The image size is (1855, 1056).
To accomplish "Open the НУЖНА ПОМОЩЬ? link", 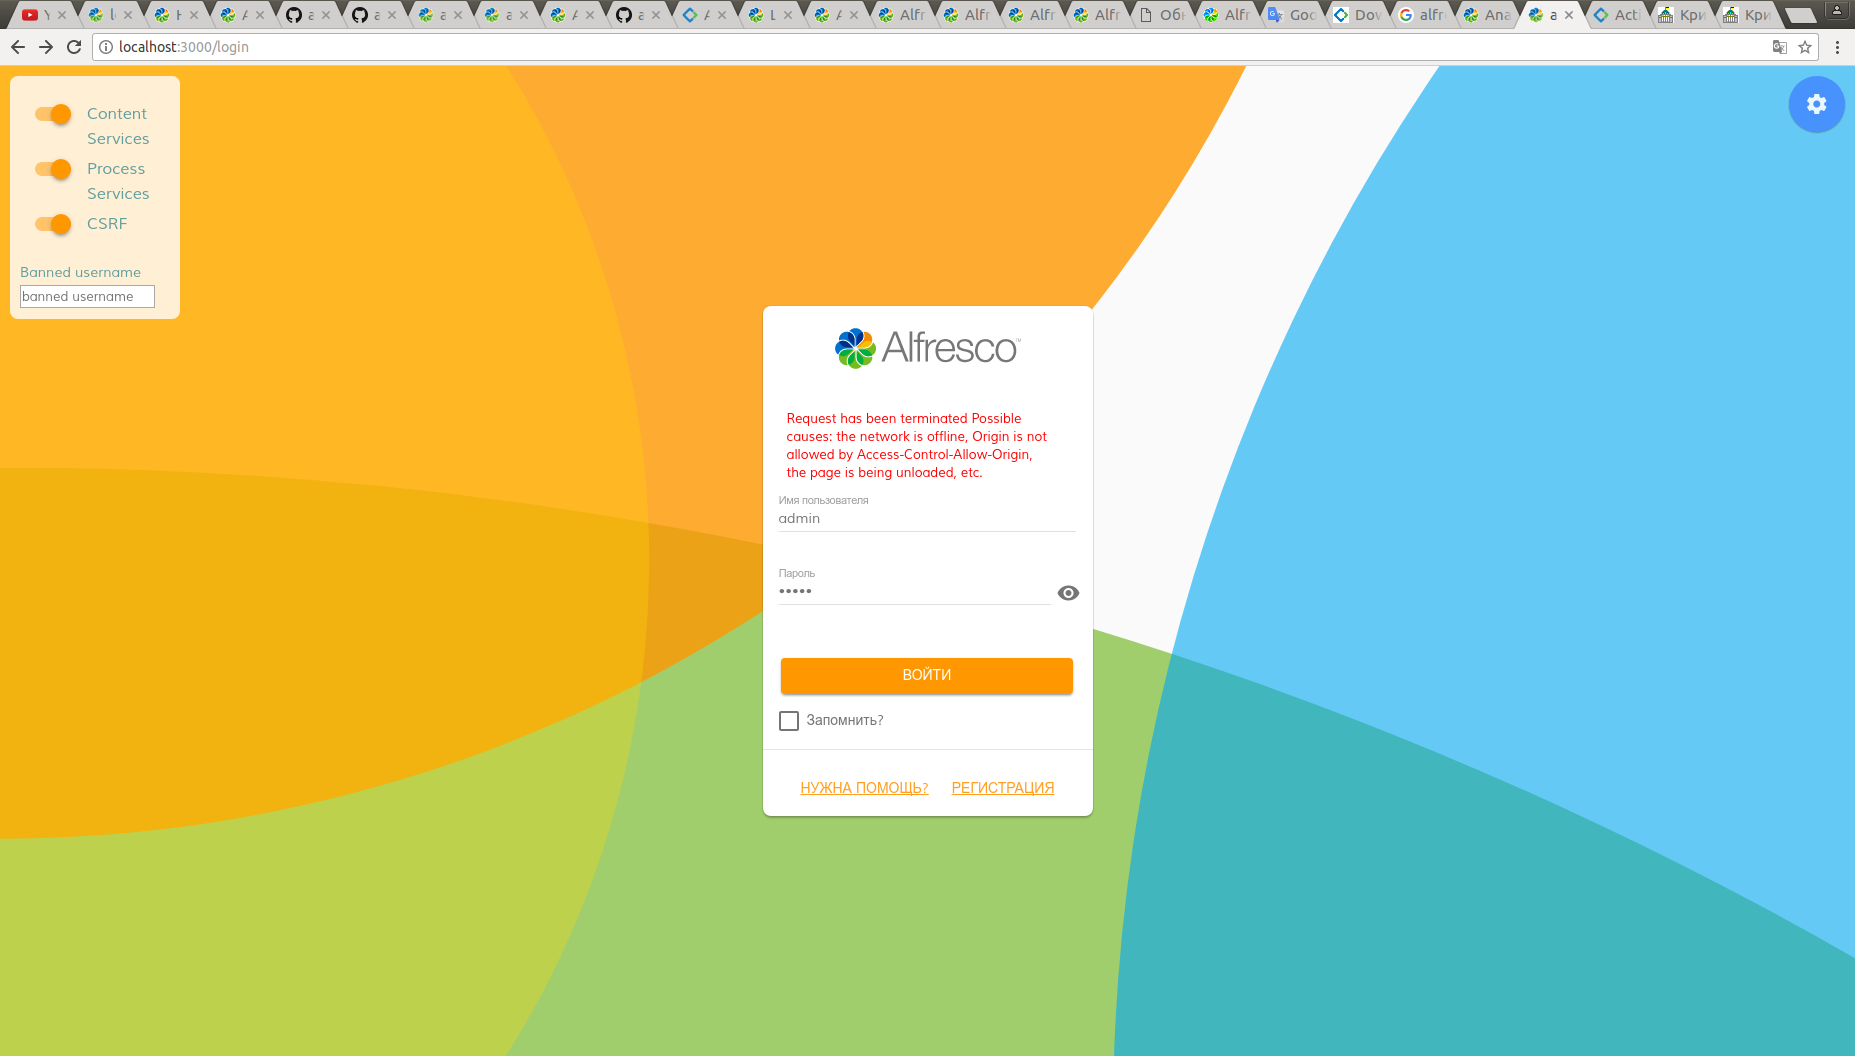I will [864, 788].
